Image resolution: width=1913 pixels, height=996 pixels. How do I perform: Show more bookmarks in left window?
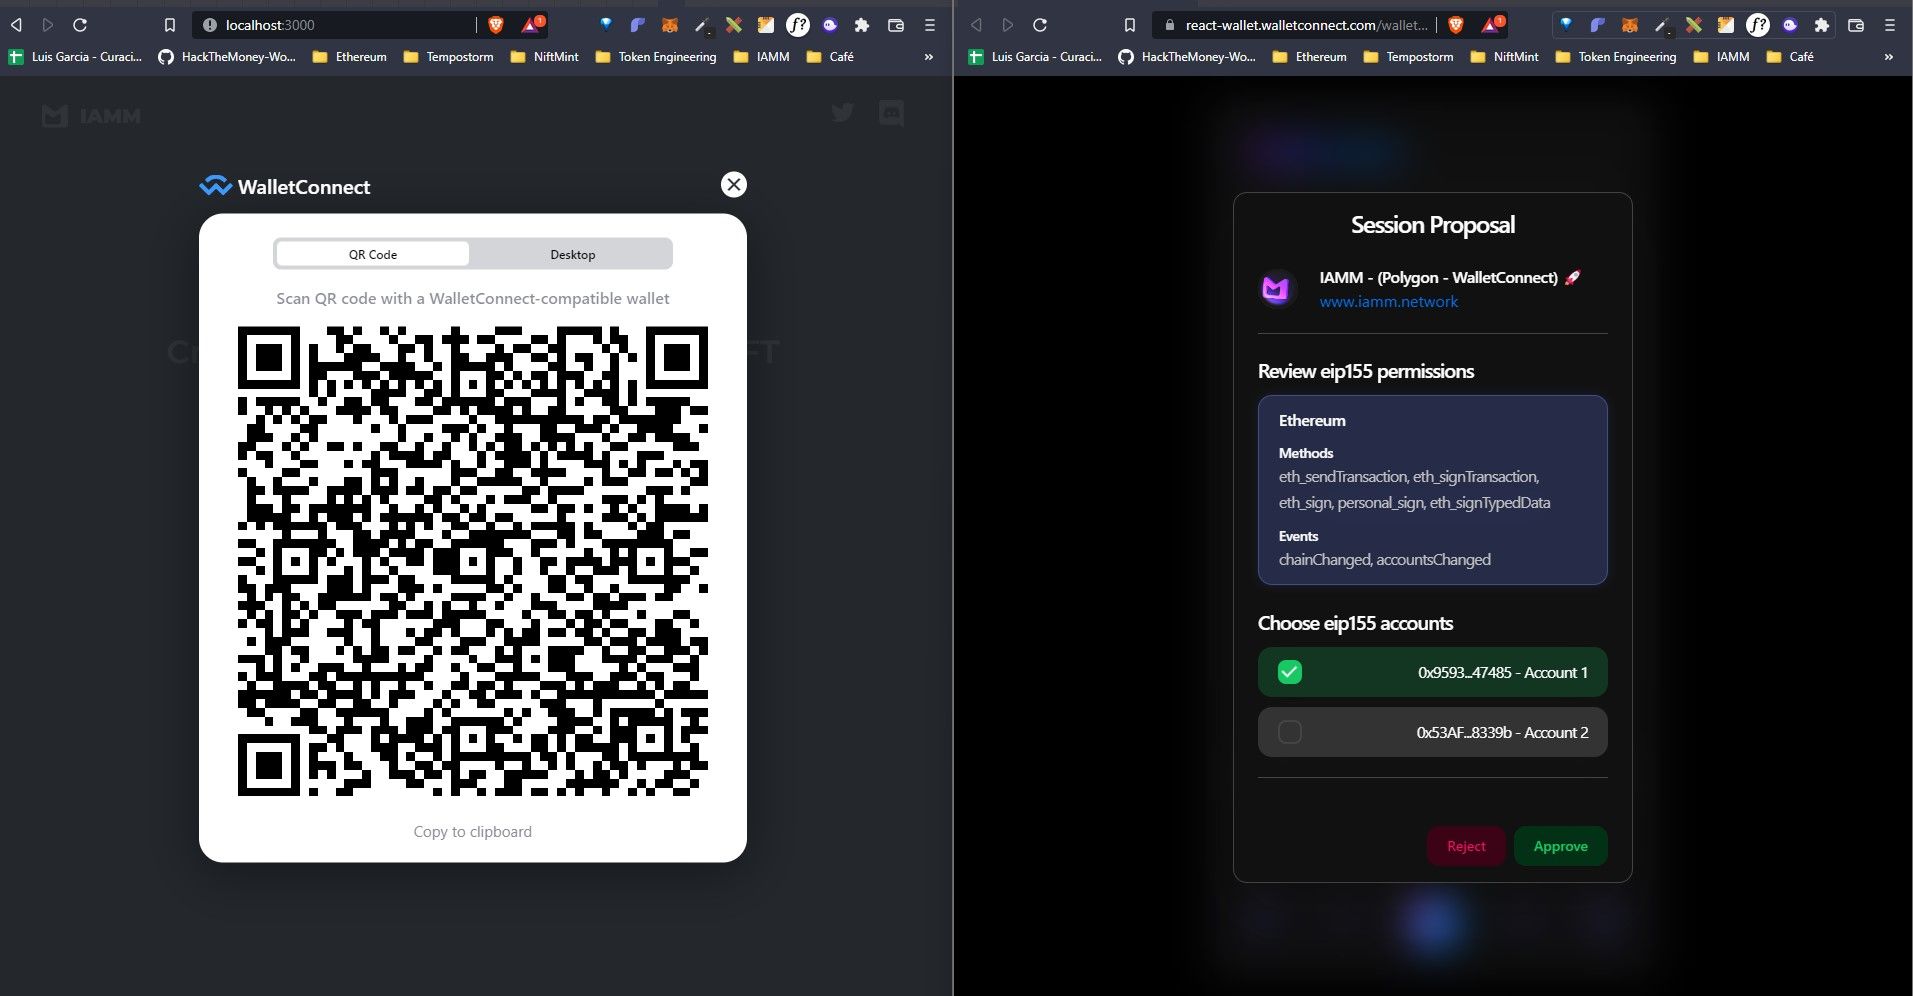pos(929,57)
